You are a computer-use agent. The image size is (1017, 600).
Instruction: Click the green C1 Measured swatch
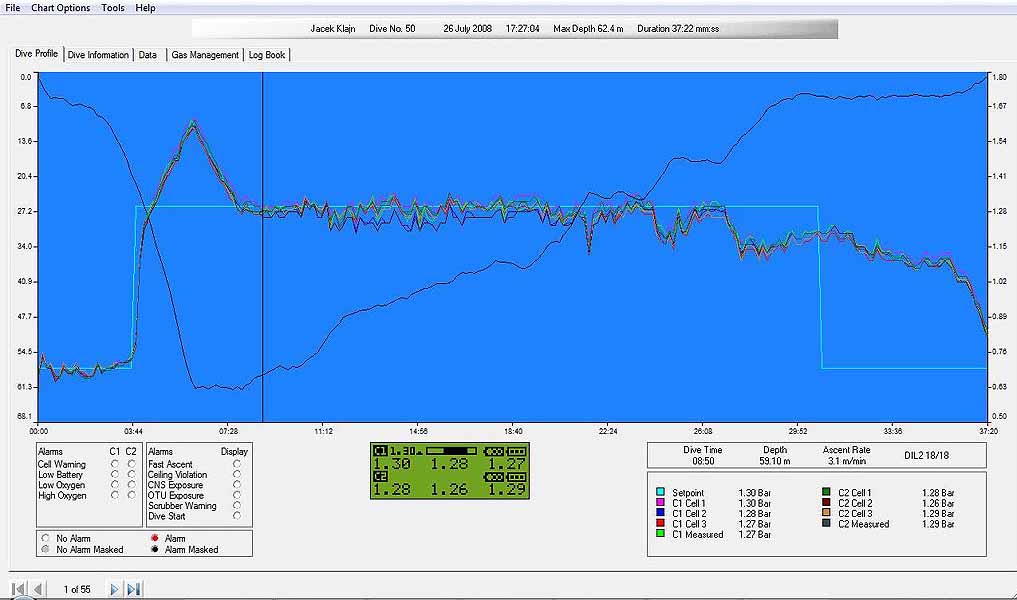[x=660, y=533]
